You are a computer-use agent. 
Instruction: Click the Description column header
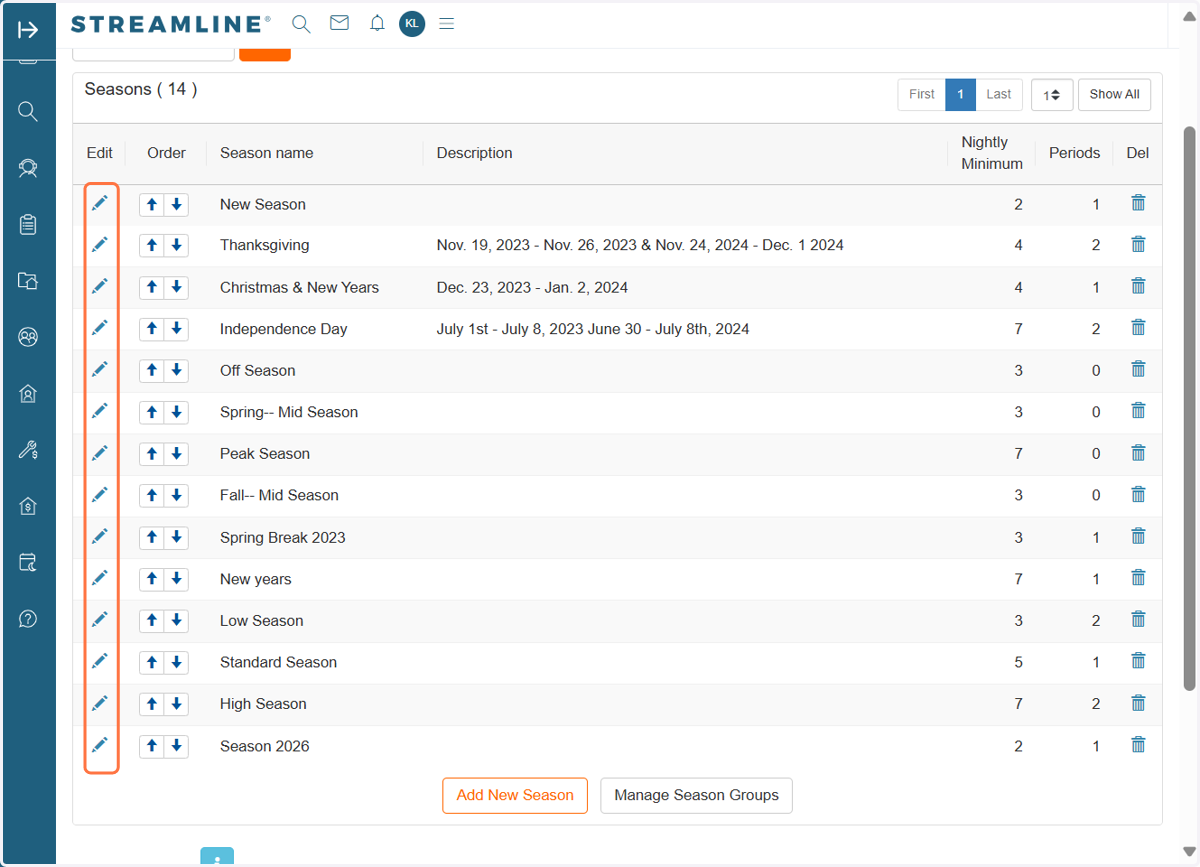coord(475,153)
